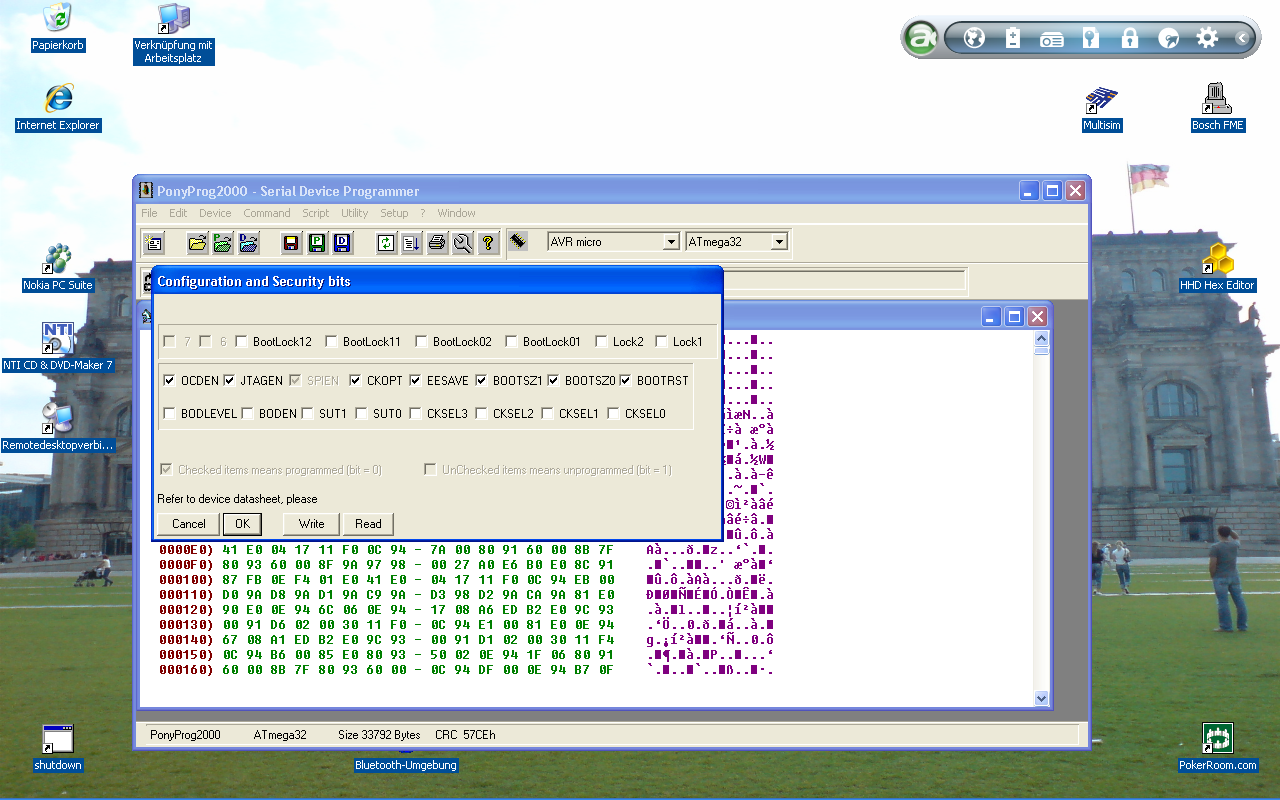Click the yellow Help question mark icon
This screenshot has height=800, width=1280.
(x=487, y=242)
